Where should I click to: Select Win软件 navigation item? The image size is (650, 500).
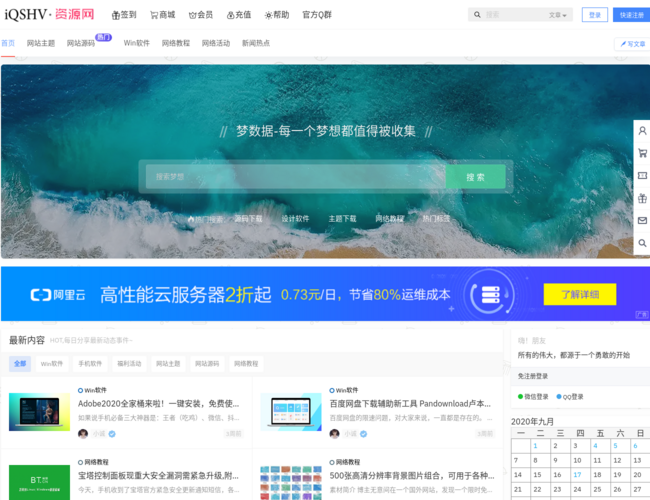click(x=136, y=43)
